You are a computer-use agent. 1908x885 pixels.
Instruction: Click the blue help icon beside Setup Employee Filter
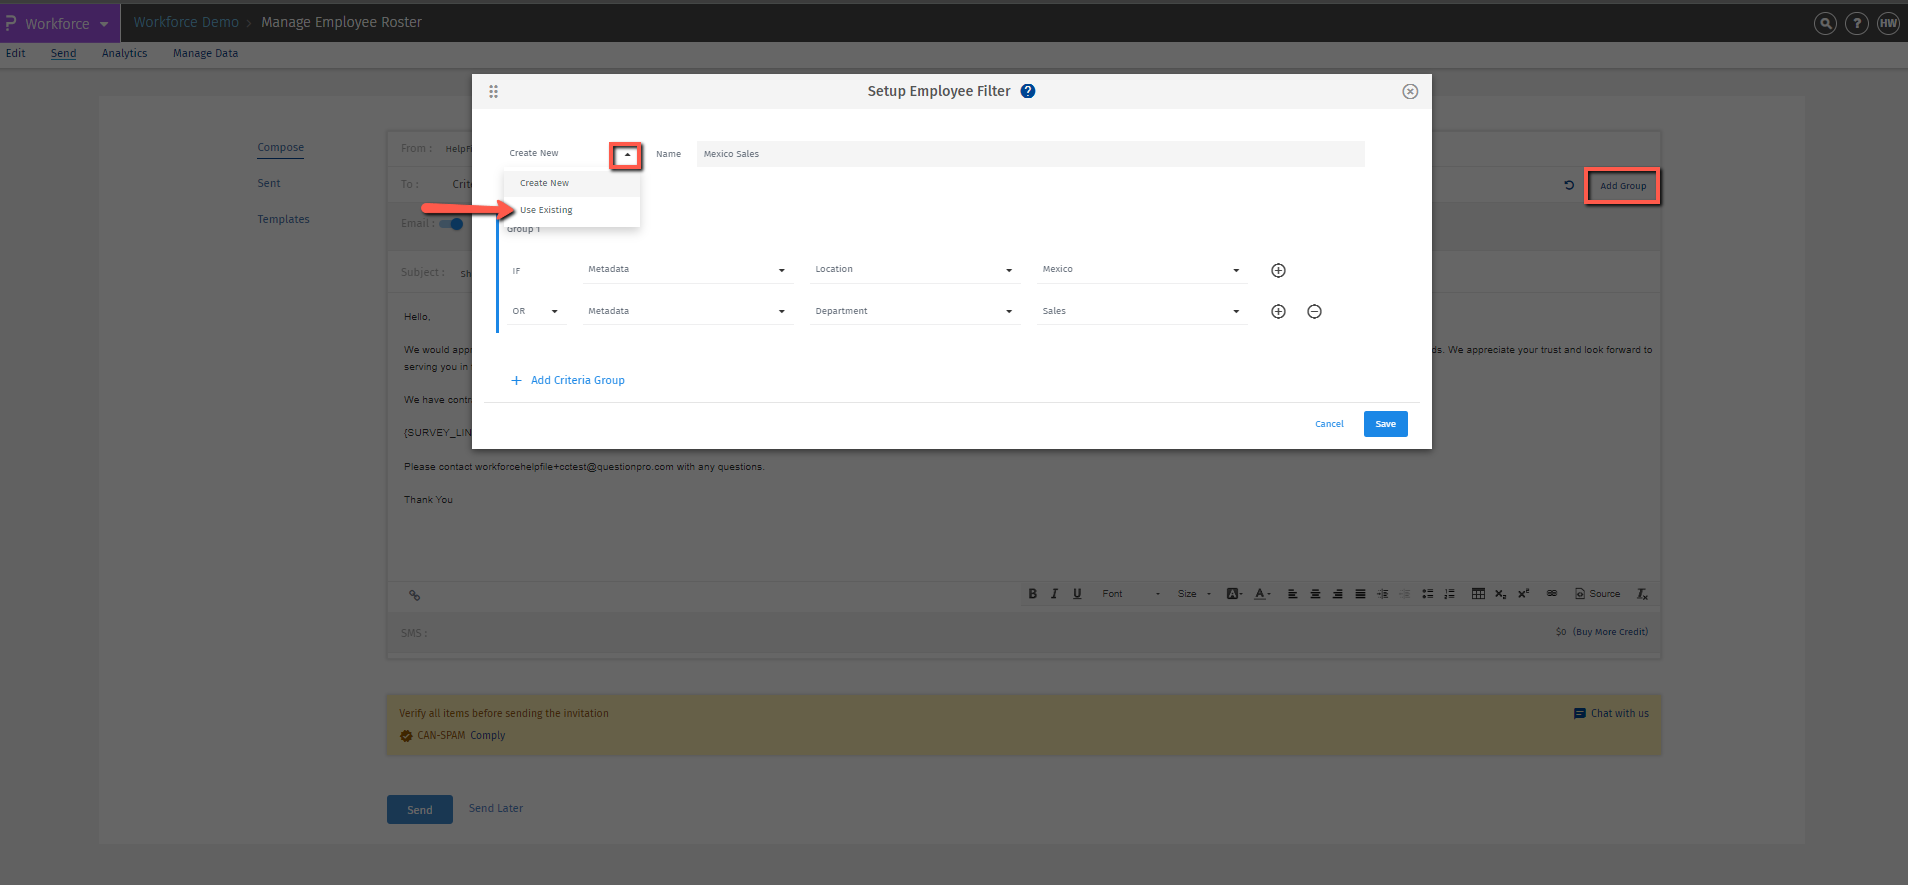click(x=1028, y=91)
